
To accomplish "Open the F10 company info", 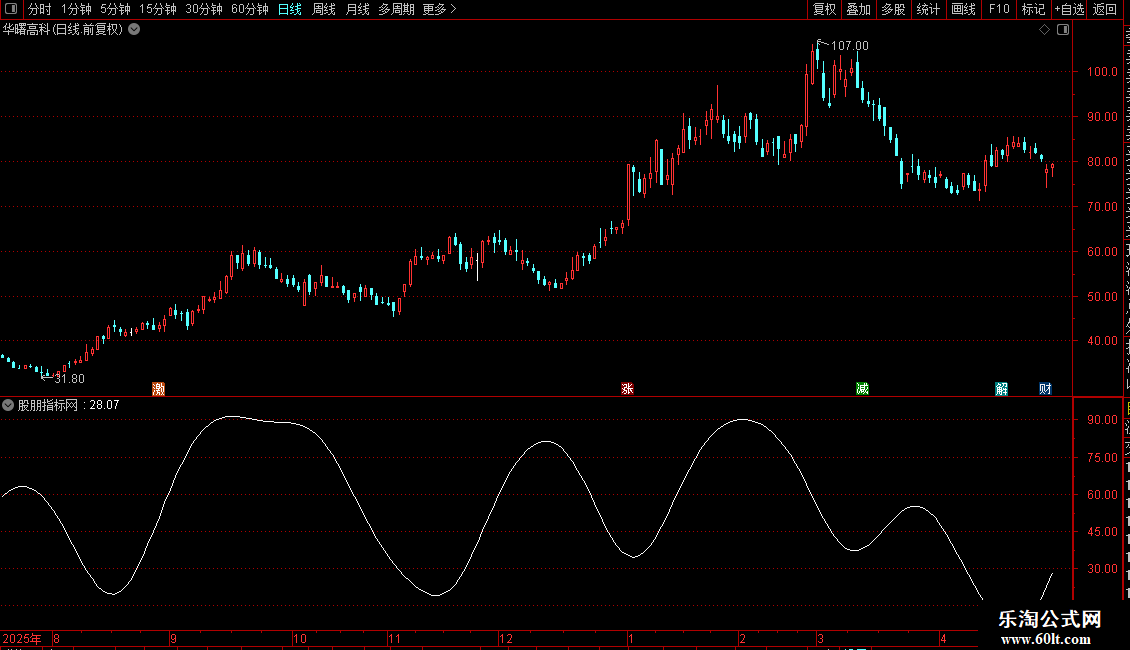I will 999,9.
